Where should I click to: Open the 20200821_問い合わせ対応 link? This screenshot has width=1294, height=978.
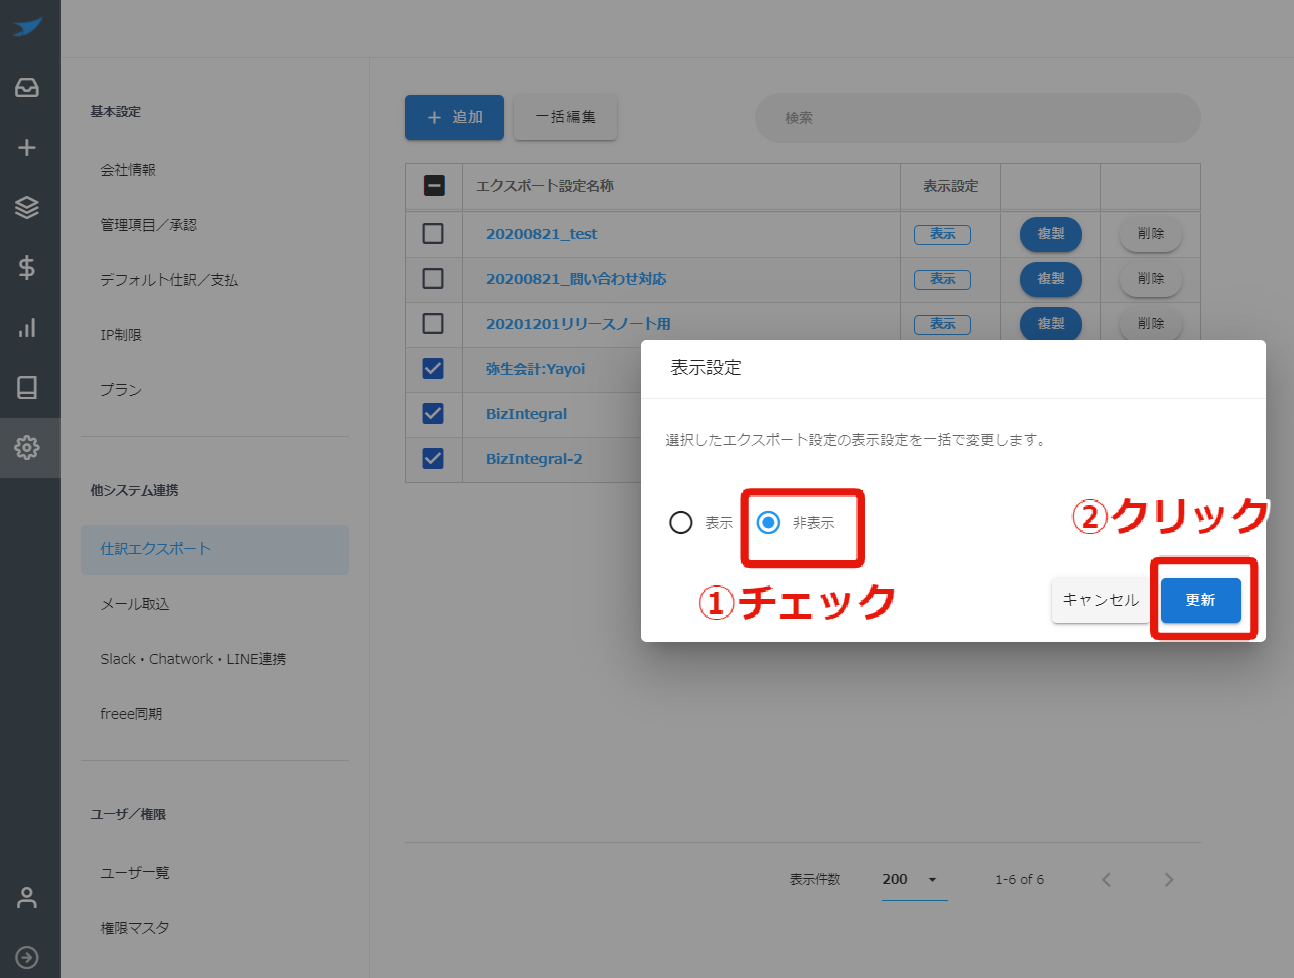pyautogui.click(x=576, y=279)
